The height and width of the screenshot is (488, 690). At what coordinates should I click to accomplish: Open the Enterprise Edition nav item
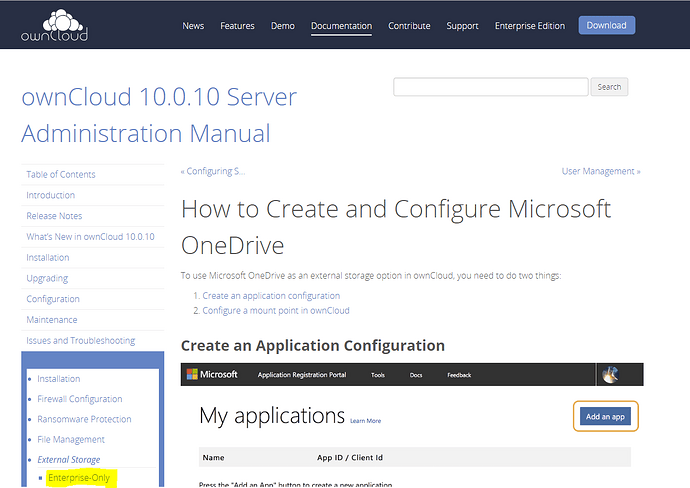pyautogui.click(x=530, y=26)
